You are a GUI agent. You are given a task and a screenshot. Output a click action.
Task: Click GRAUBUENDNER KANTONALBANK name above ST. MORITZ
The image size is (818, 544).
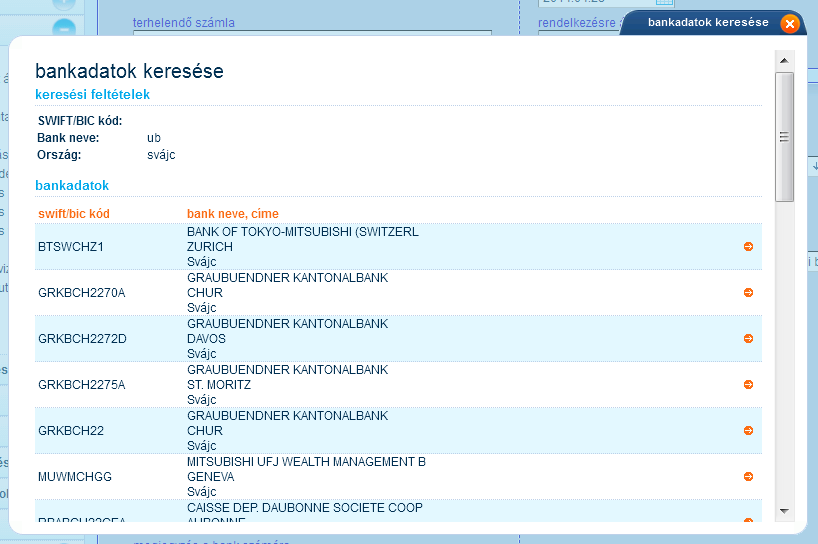[x=287, y=370]
